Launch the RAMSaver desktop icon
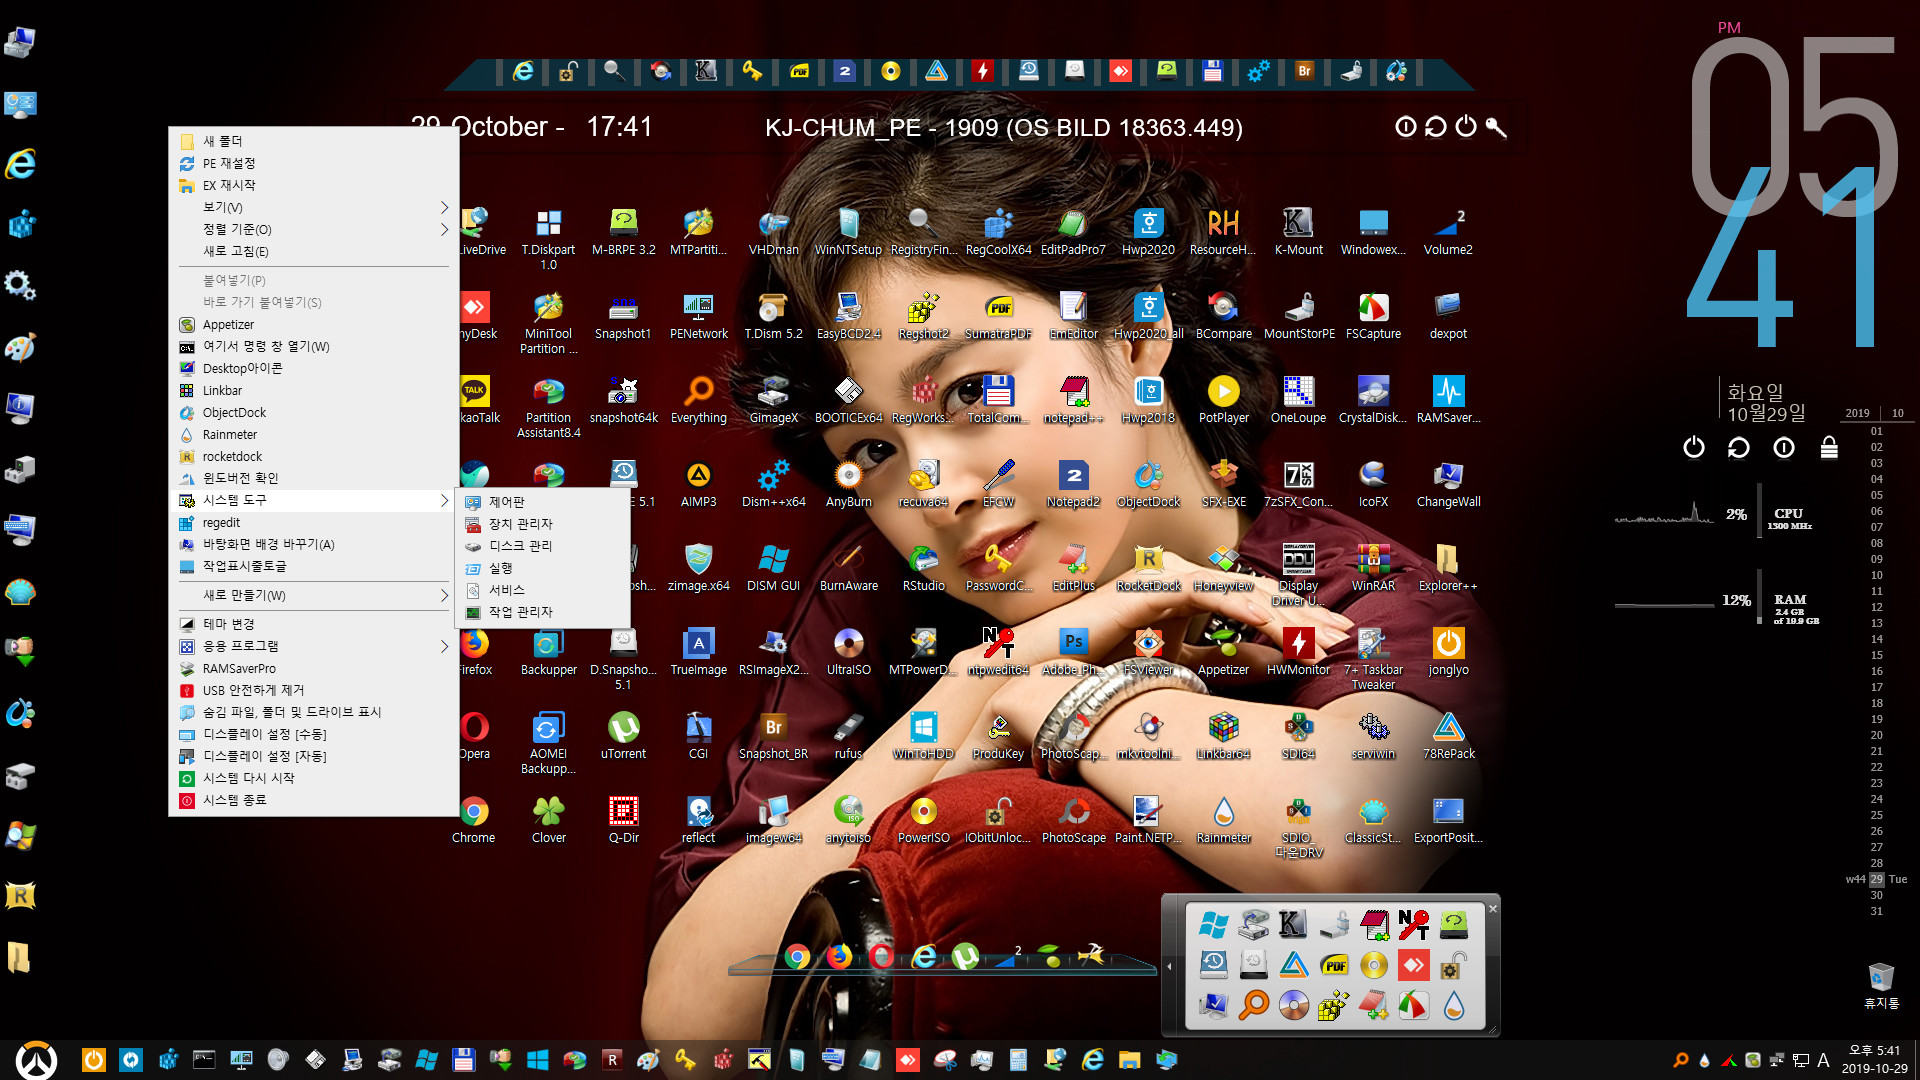The width and height of the screenshot is (1920, 1080). [x=1448, y=399]
